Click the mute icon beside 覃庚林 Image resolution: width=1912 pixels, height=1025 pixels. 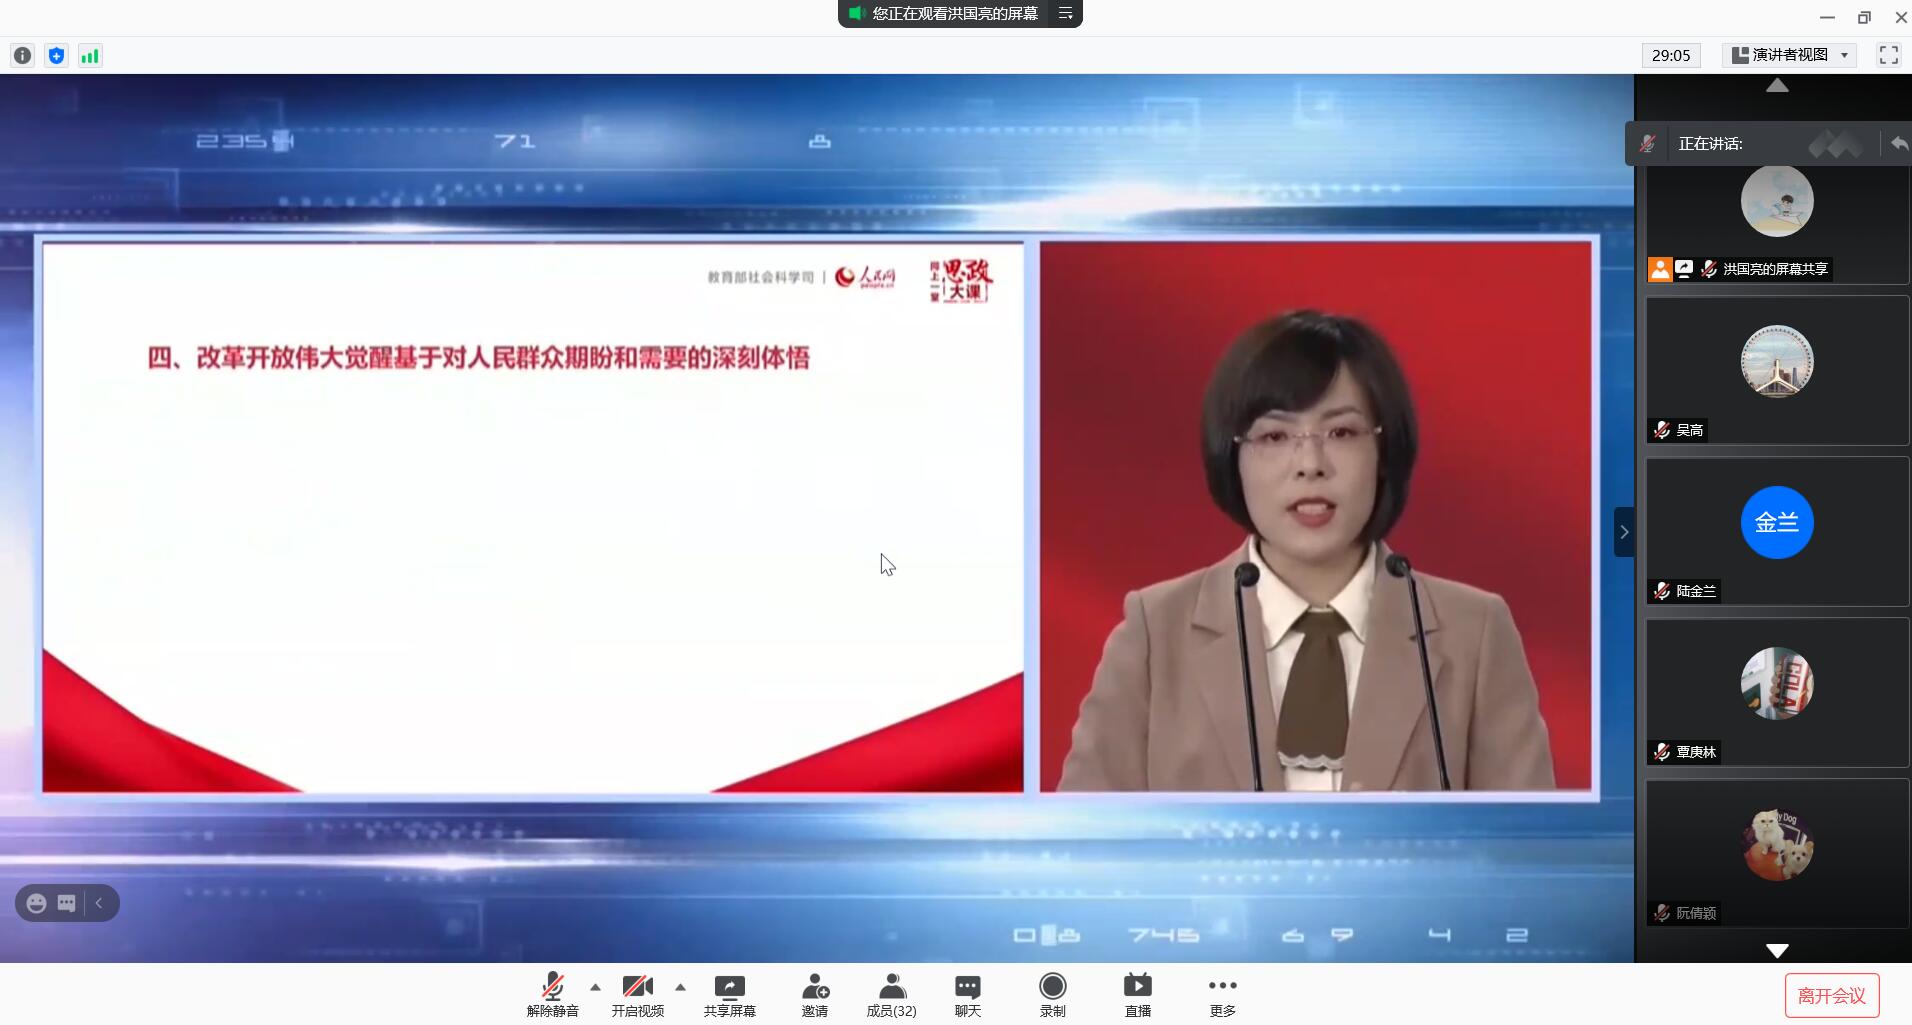1661,752
